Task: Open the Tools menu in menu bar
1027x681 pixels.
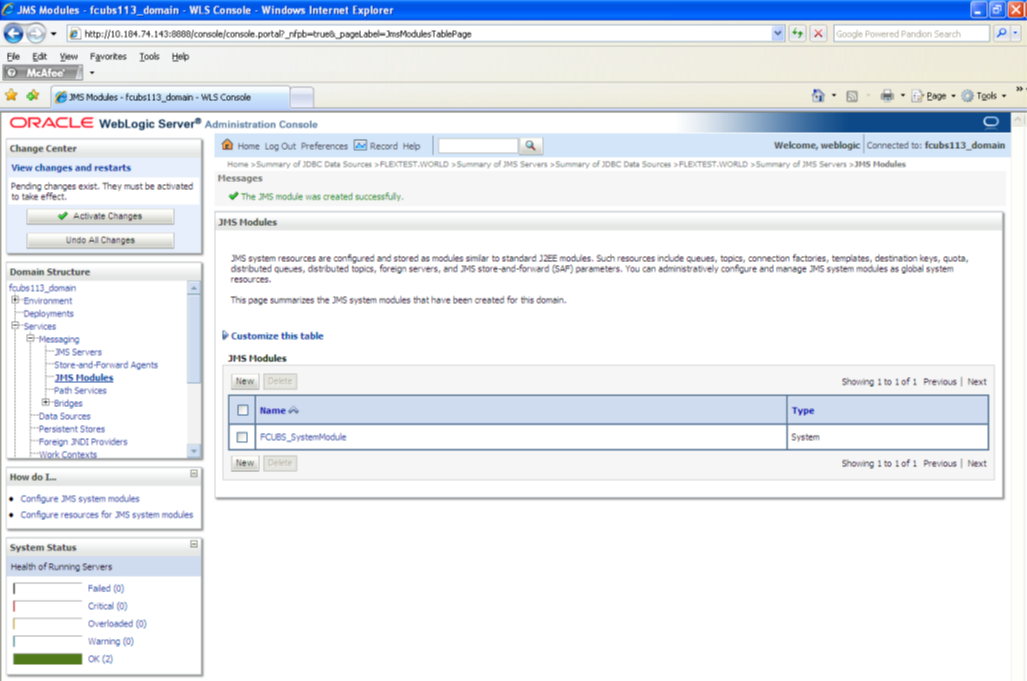Action: (x=149, y=56)
